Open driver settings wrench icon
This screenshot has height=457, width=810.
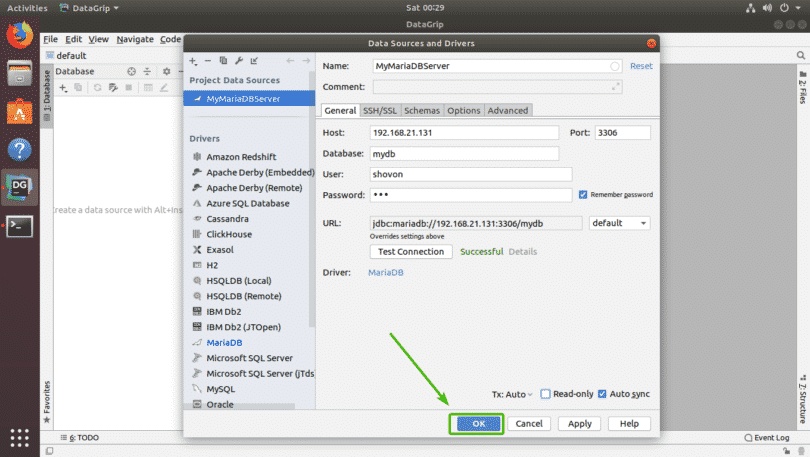coord(239,61)
